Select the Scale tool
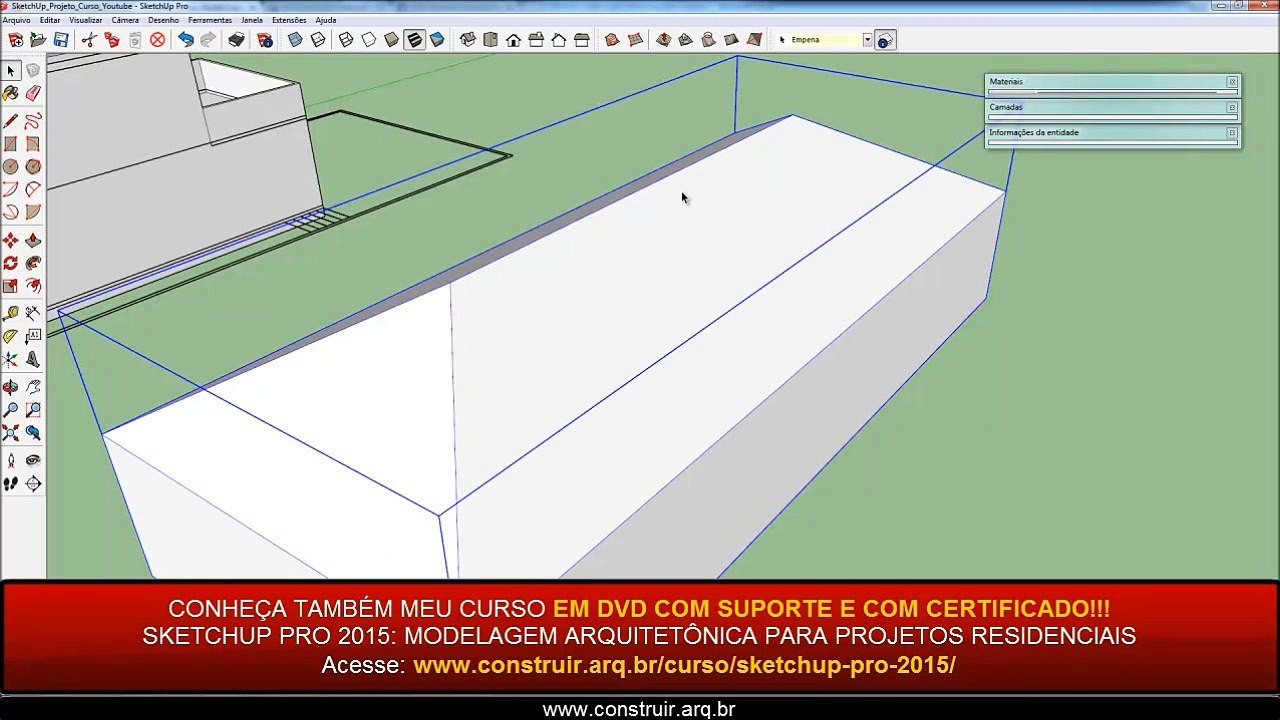1280x720 pixels. click(x=10, y=286)
